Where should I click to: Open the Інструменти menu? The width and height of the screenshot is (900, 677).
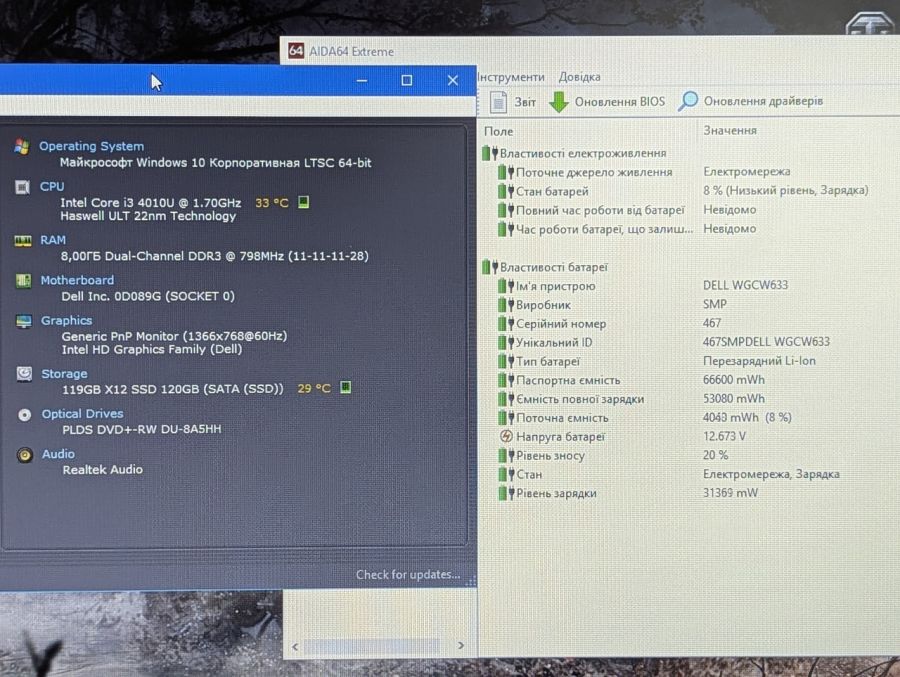(x=511, y=77)
